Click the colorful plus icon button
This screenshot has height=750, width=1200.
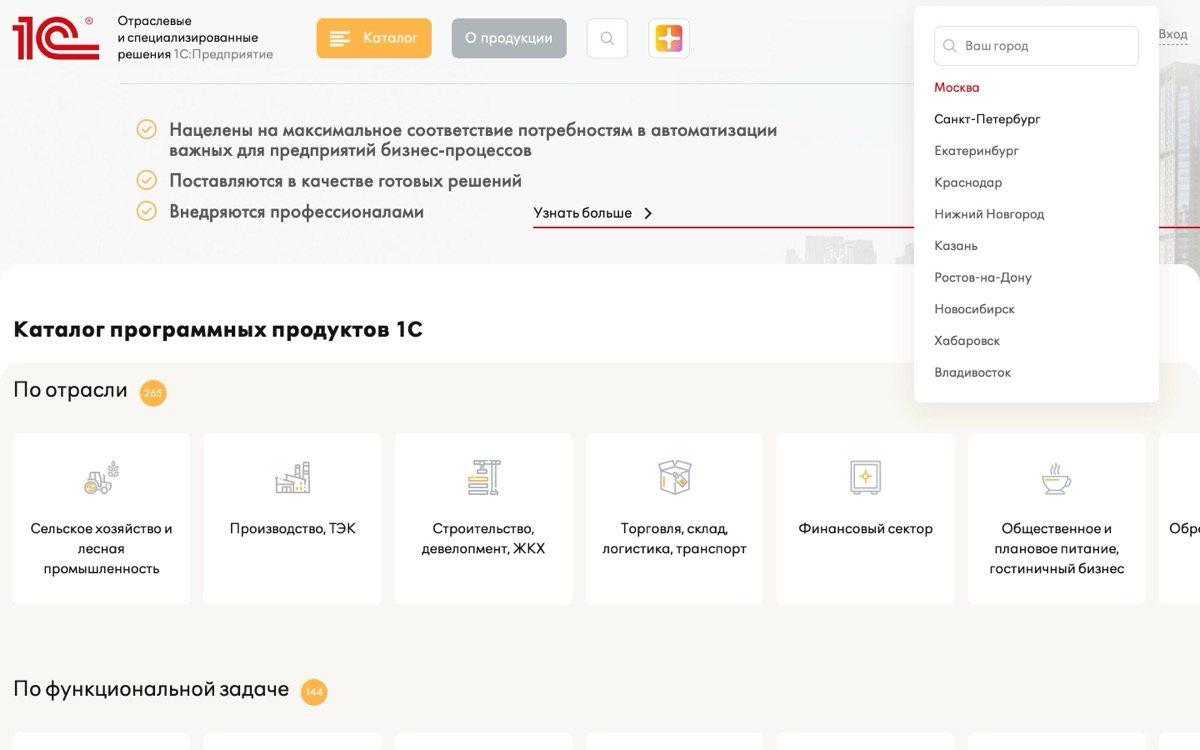tap(669, 39)
